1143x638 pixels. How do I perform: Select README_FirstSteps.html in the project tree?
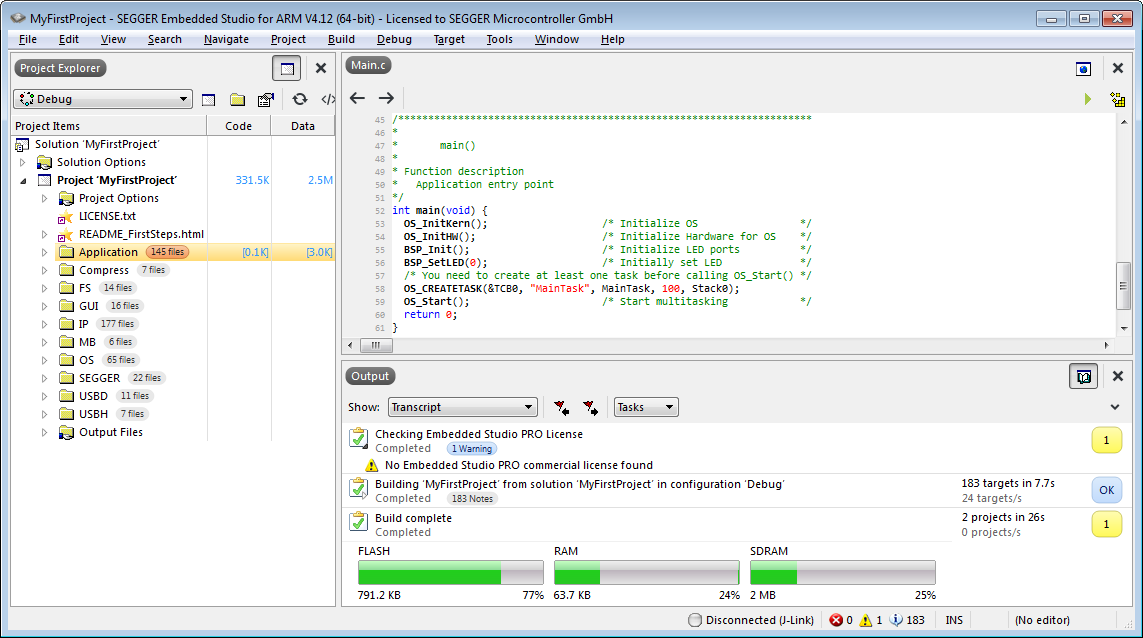point(141,234)
